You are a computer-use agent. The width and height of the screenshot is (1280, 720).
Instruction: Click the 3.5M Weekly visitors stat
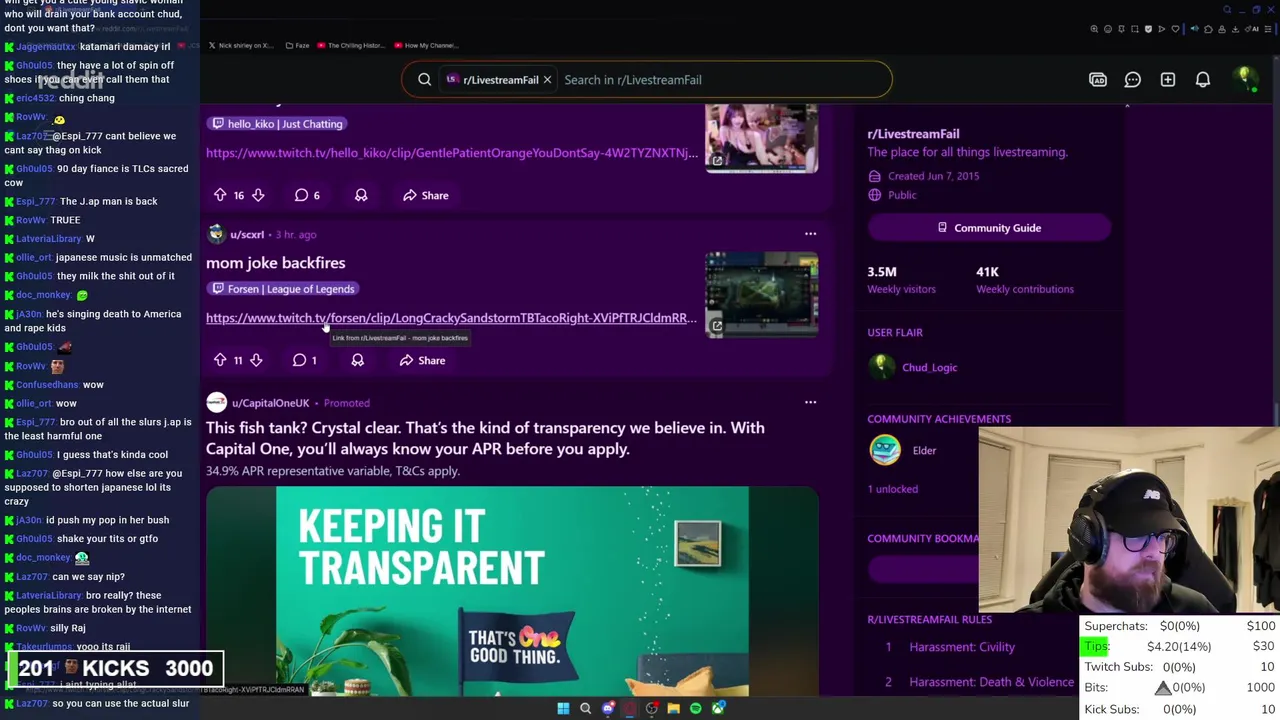[901, 279]
